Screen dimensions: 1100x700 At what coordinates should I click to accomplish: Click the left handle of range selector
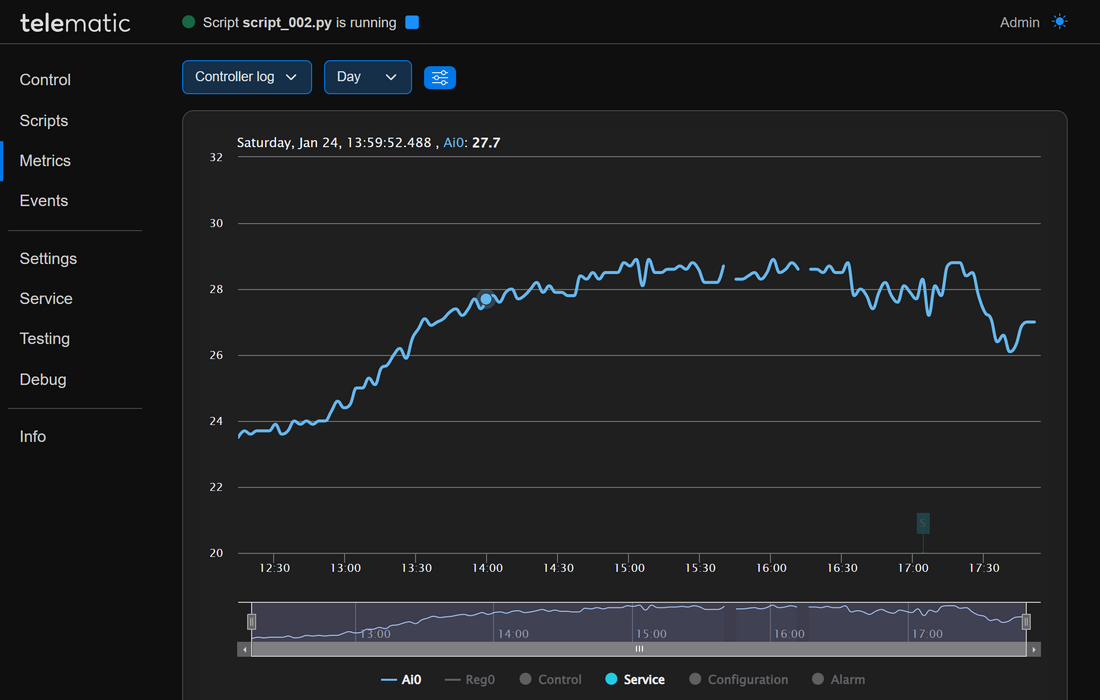(x=252, y=622)
